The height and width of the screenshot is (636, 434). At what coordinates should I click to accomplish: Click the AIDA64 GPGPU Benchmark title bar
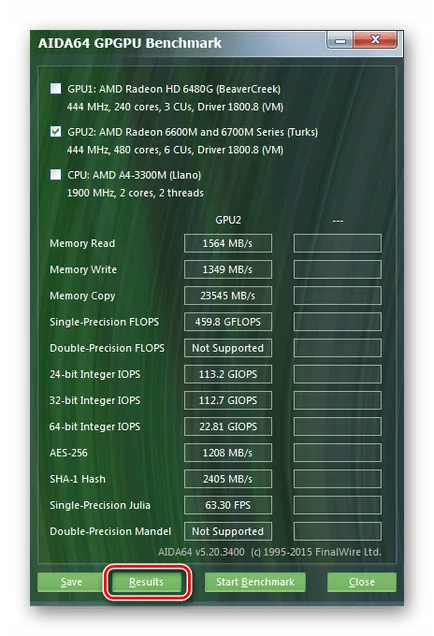click(x=178, y=43)
